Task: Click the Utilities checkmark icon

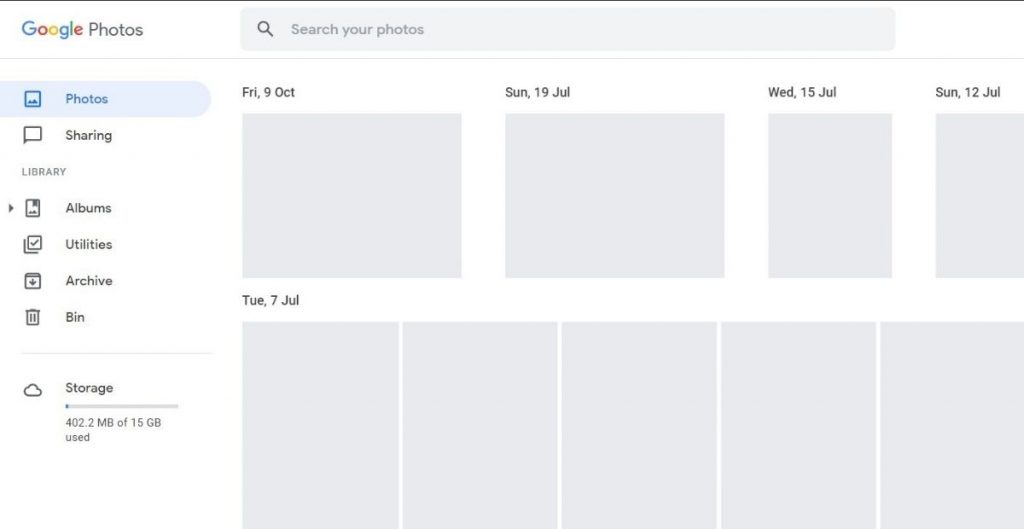Action: (33, 244)
